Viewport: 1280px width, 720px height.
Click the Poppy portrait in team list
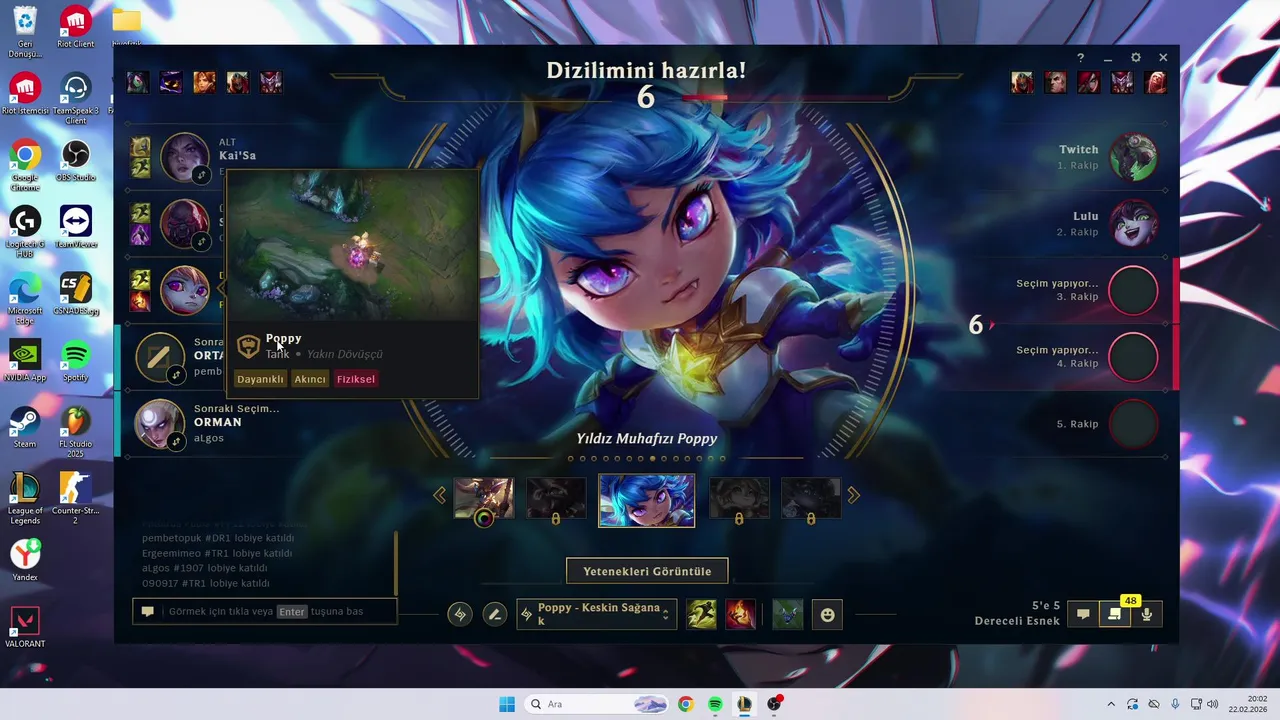point(185,290)
